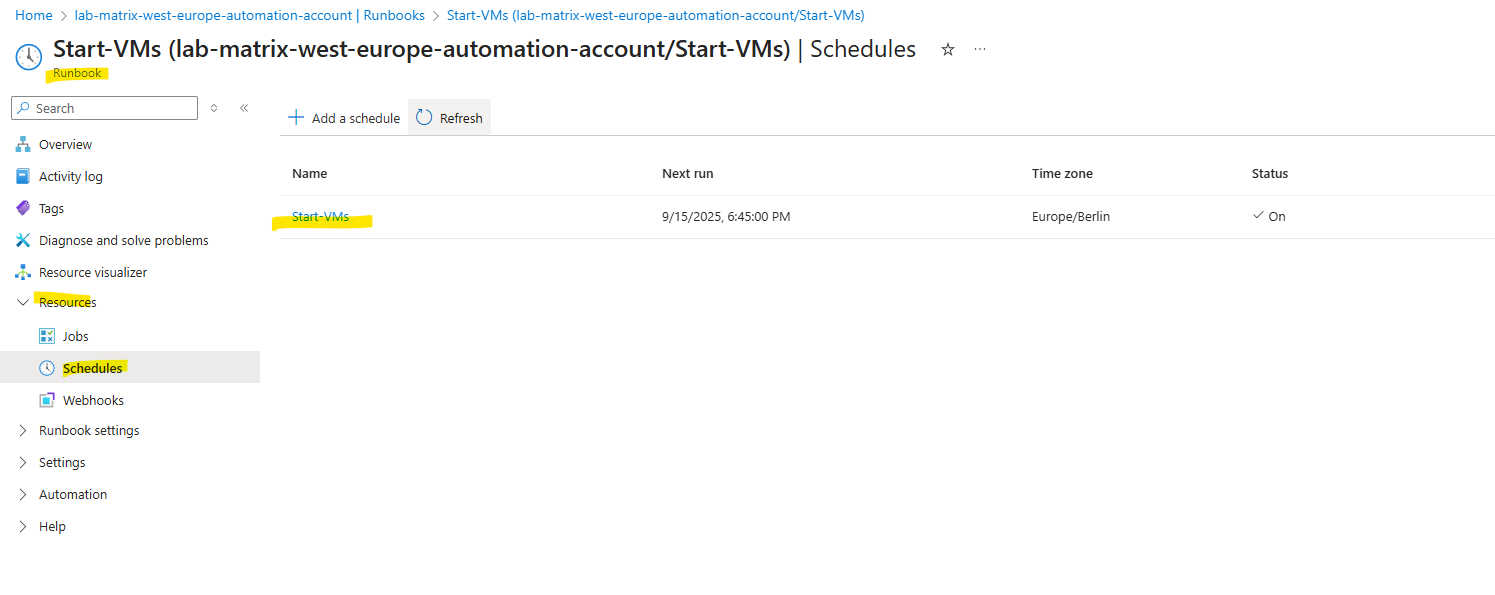Click the sidebar Search field

[105, 108]
